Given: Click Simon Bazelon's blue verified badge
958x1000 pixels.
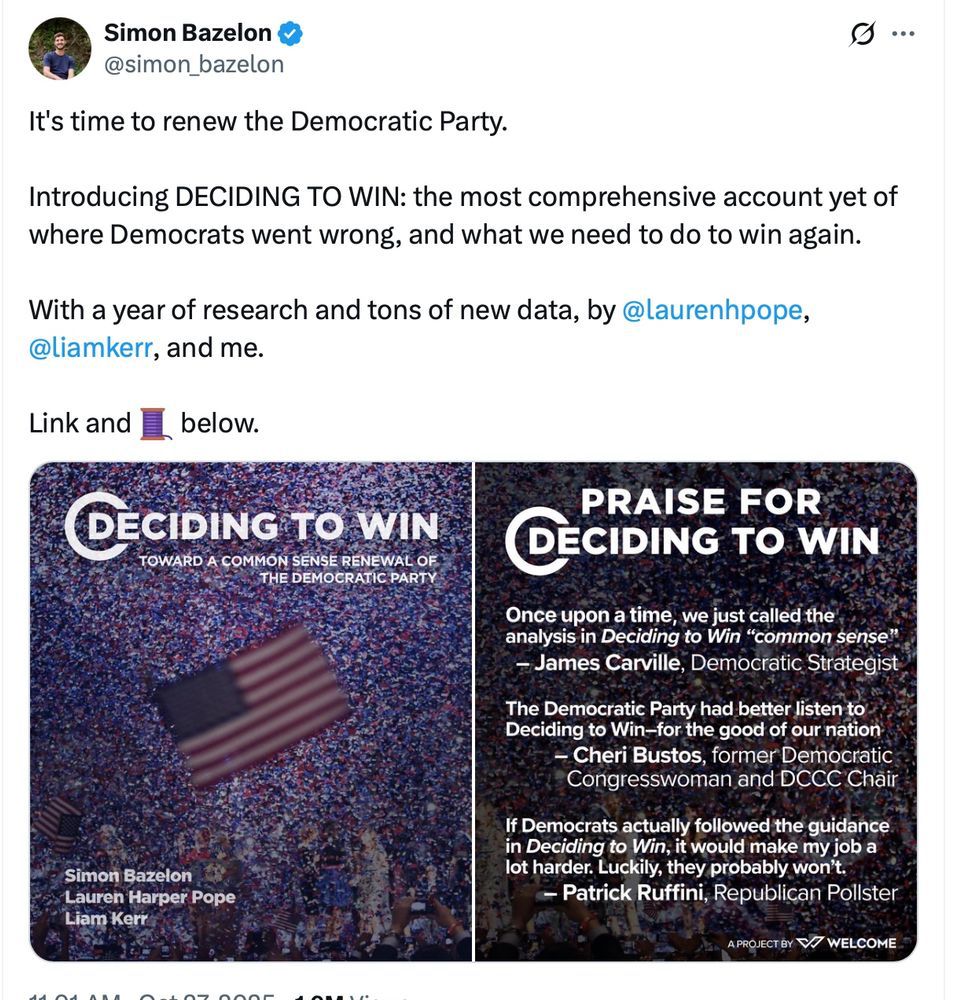Looking at the screenshot, I should (289, 31).
